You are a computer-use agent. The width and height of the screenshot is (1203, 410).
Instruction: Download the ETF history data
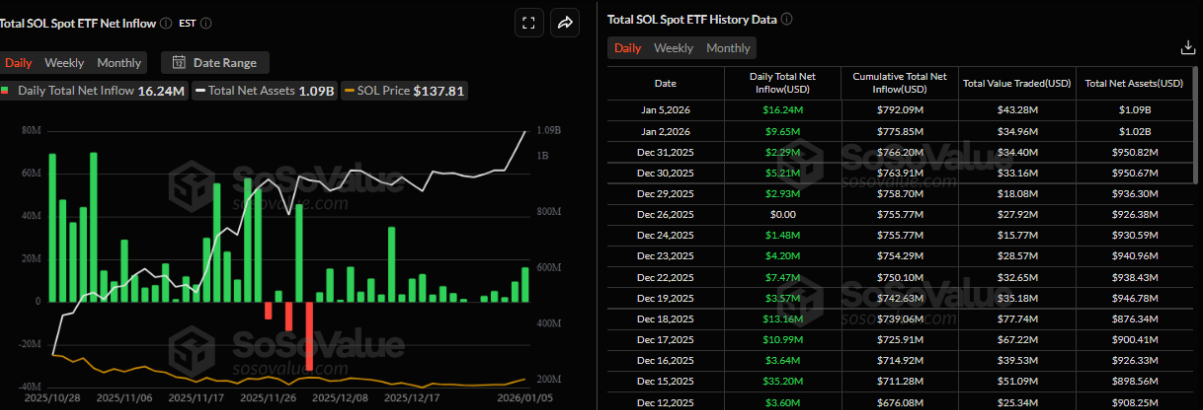(x=1188, y=47)
